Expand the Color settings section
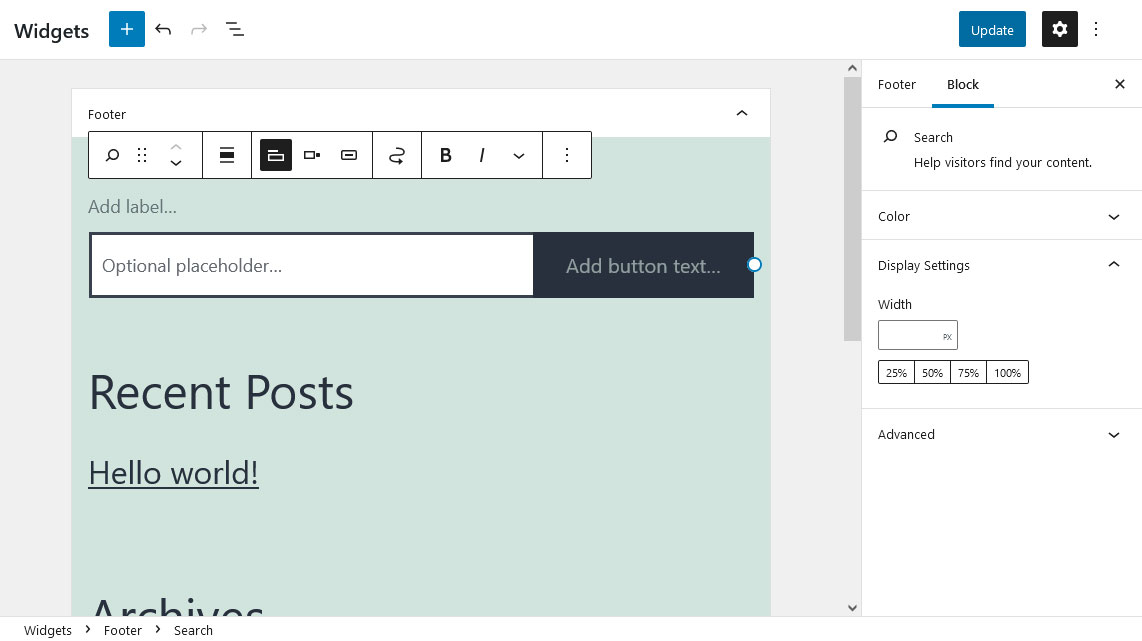The height and width of the screenshot is (641, 1142). click(1000, 216)
